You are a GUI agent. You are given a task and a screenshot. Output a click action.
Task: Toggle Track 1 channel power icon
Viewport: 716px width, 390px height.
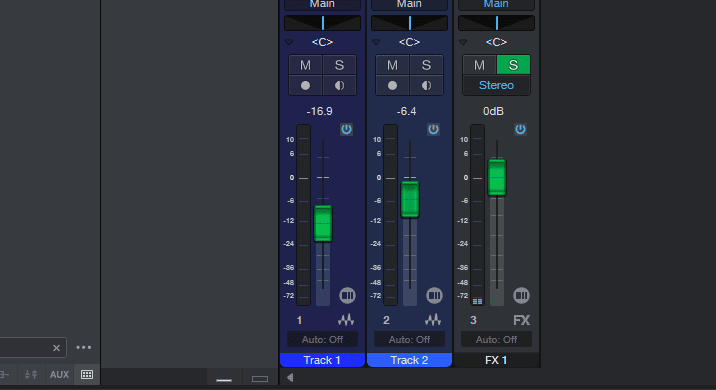pos(346,129)
